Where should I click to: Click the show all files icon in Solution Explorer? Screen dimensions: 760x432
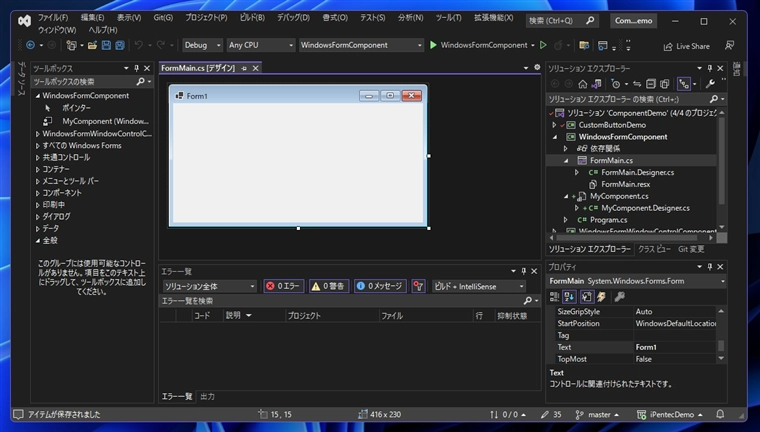(x=665, y=84)
